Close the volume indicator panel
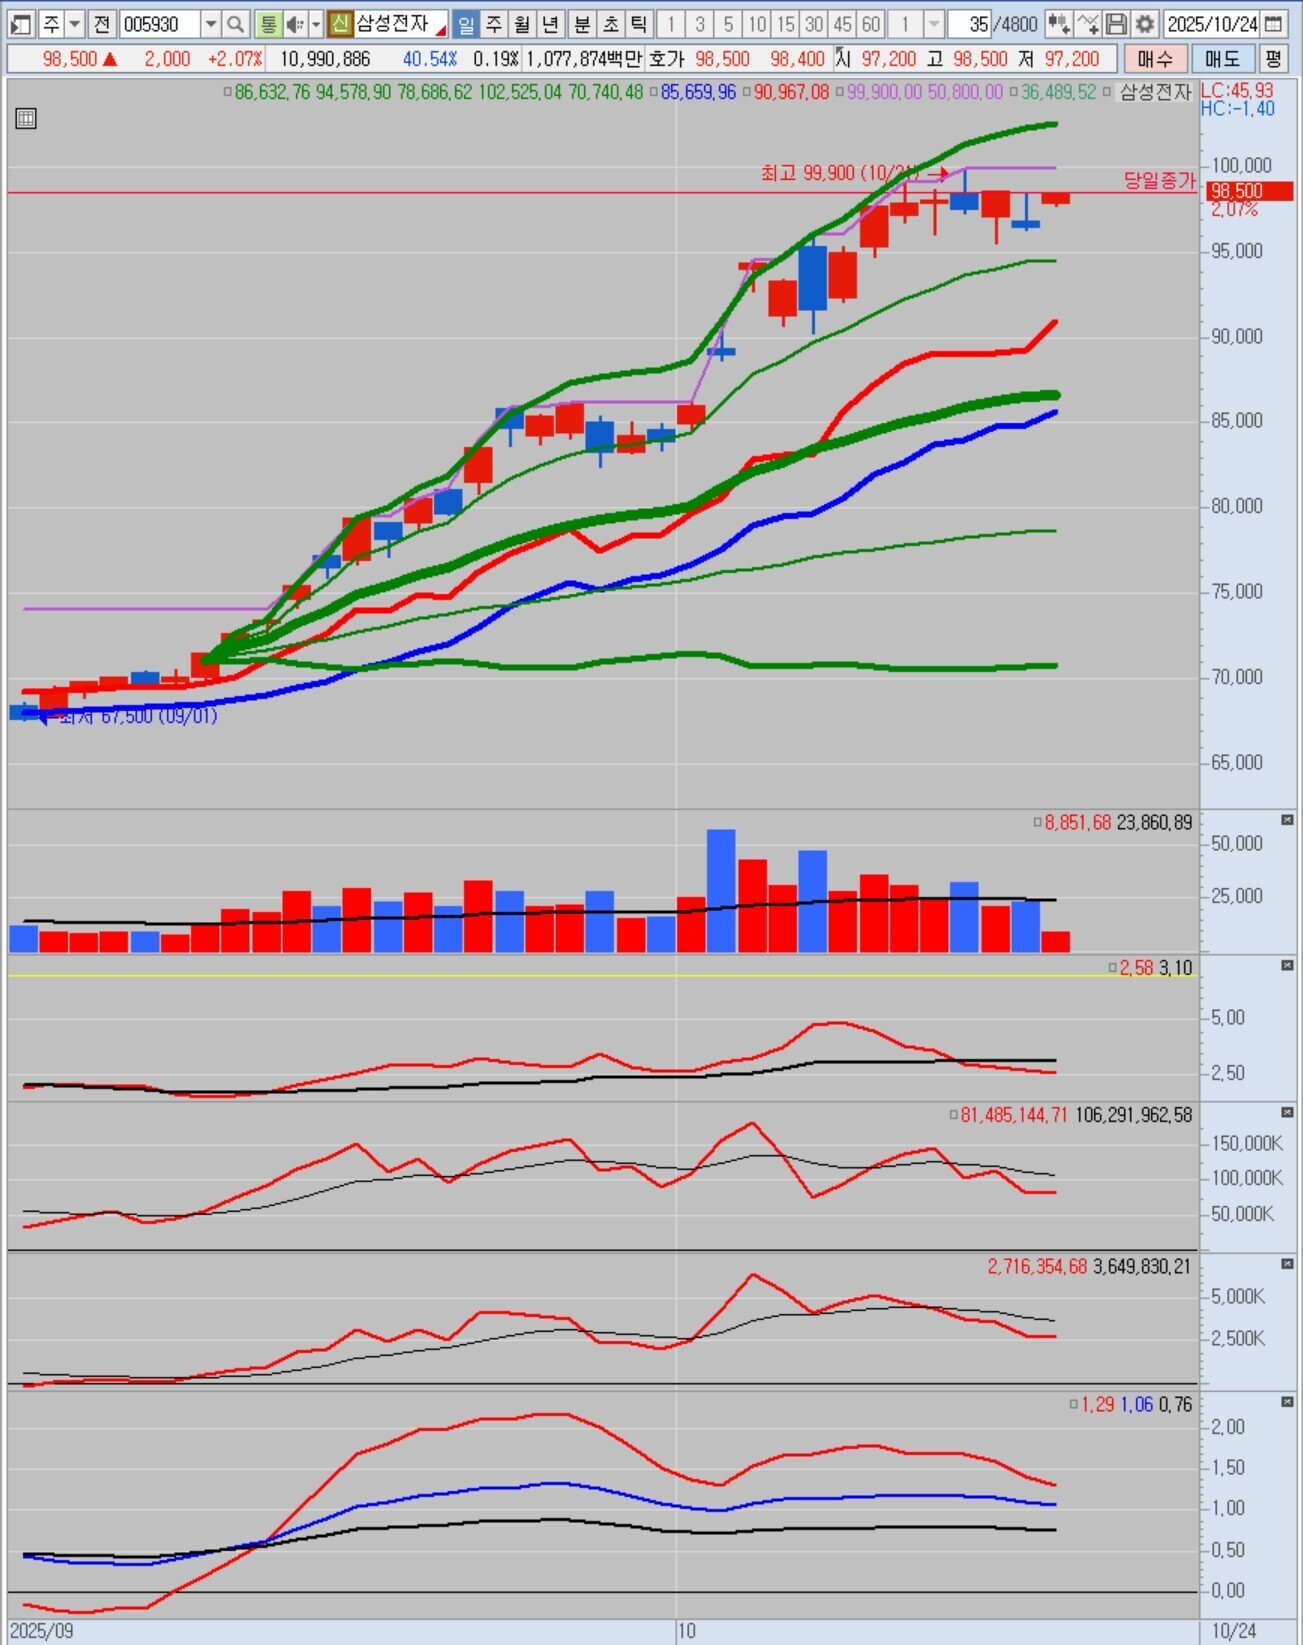The width and height of the screenshot is (1303, 1645). (1287, 820)
